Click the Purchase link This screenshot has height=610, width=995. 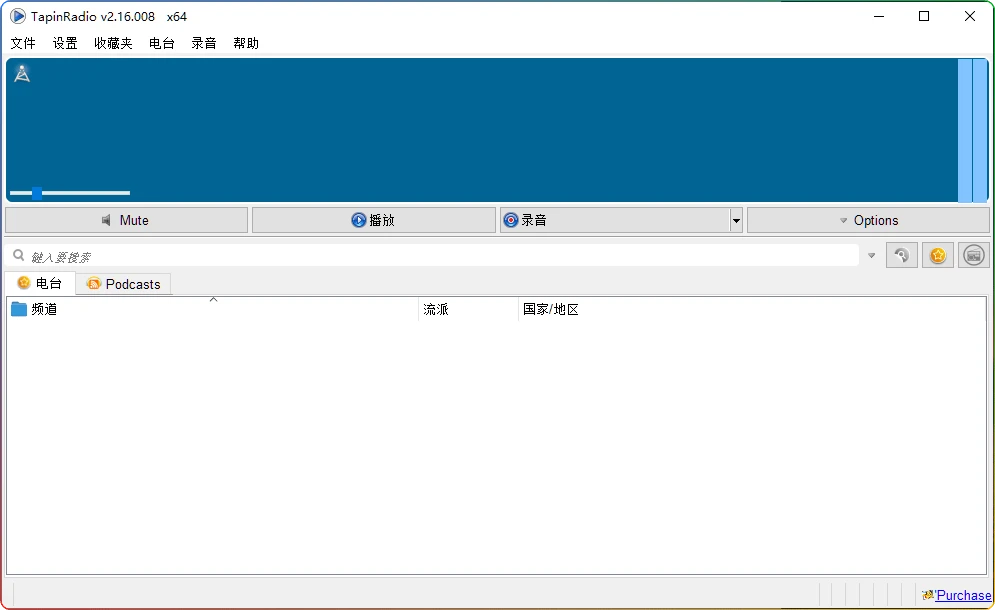click(963, 595)
